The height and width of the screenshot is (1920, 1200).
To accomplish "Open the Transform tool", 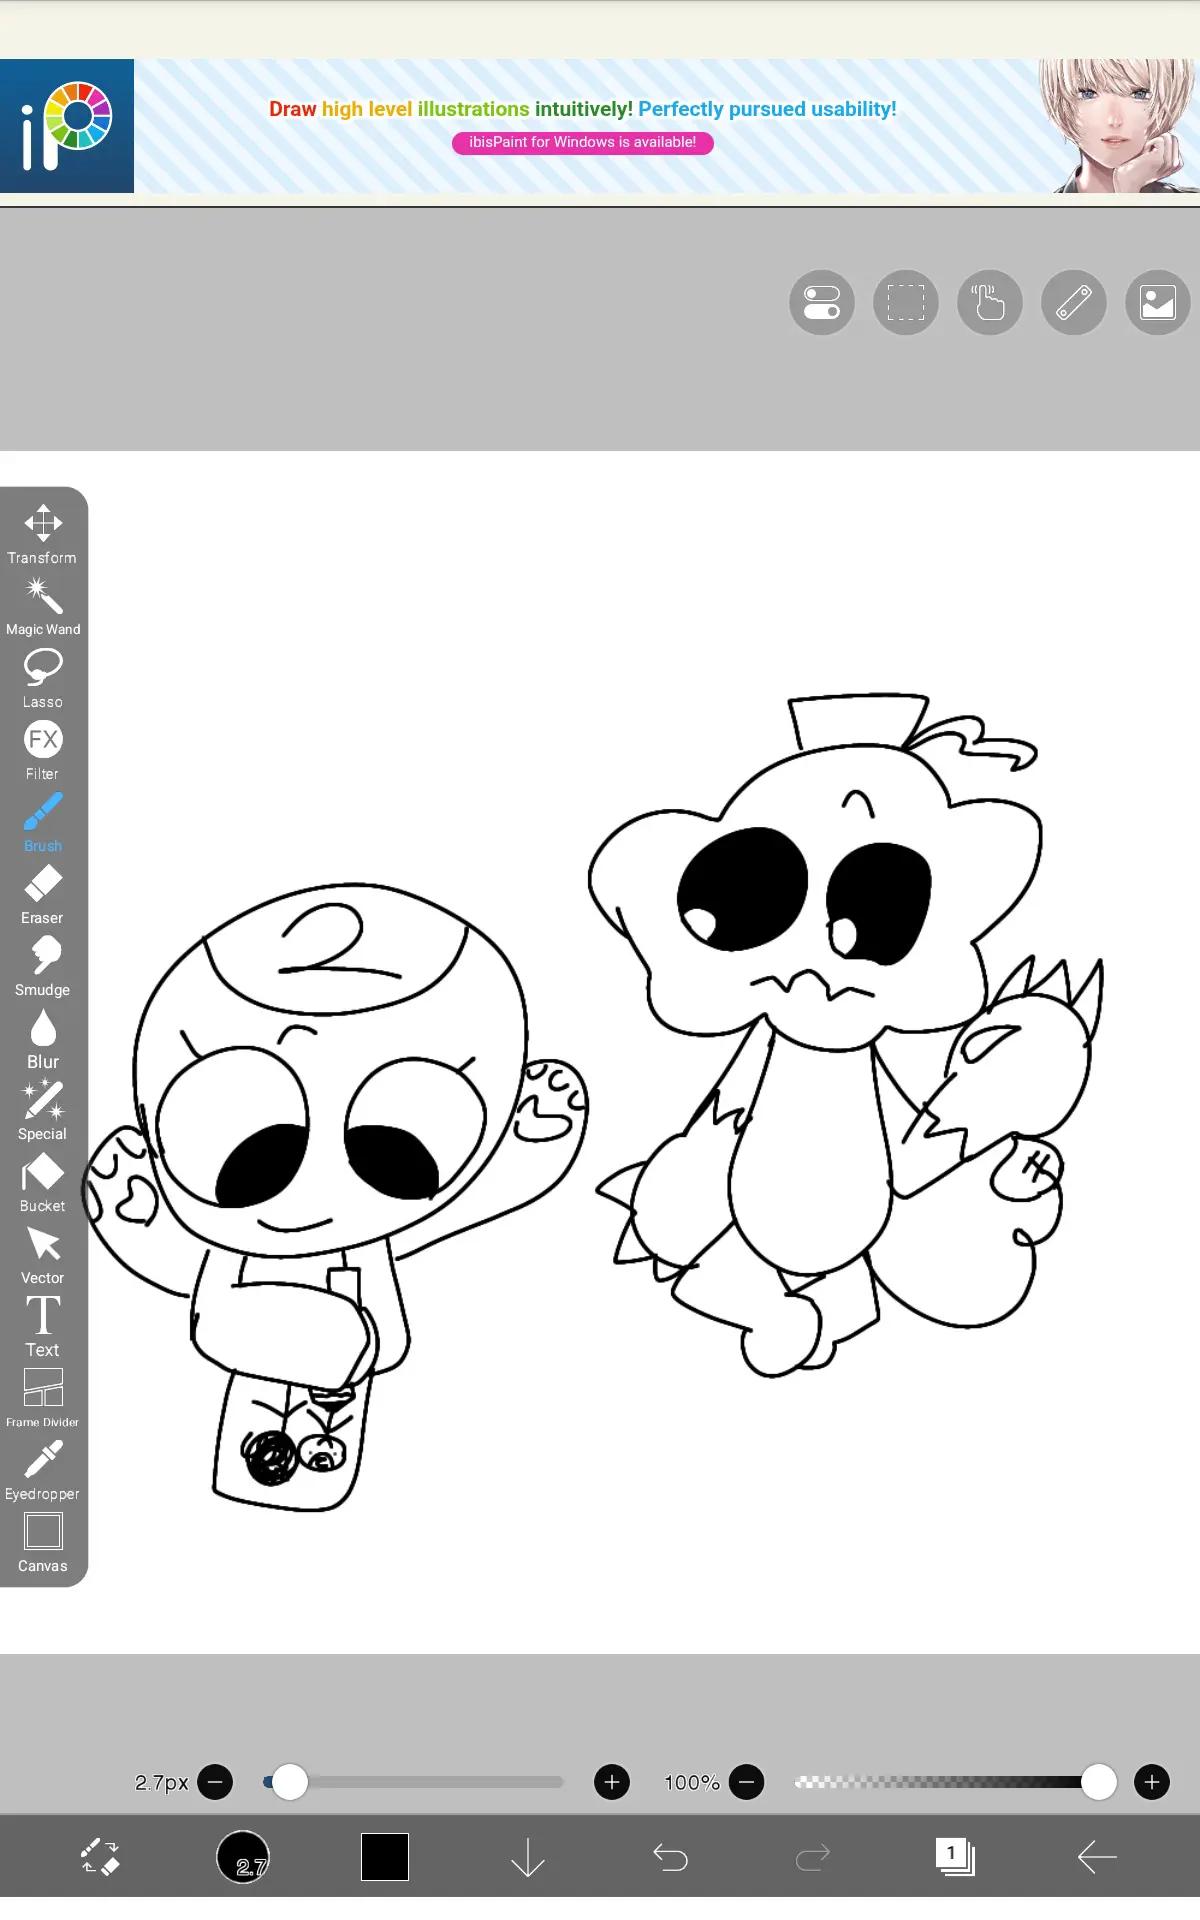I will point(43,534).
